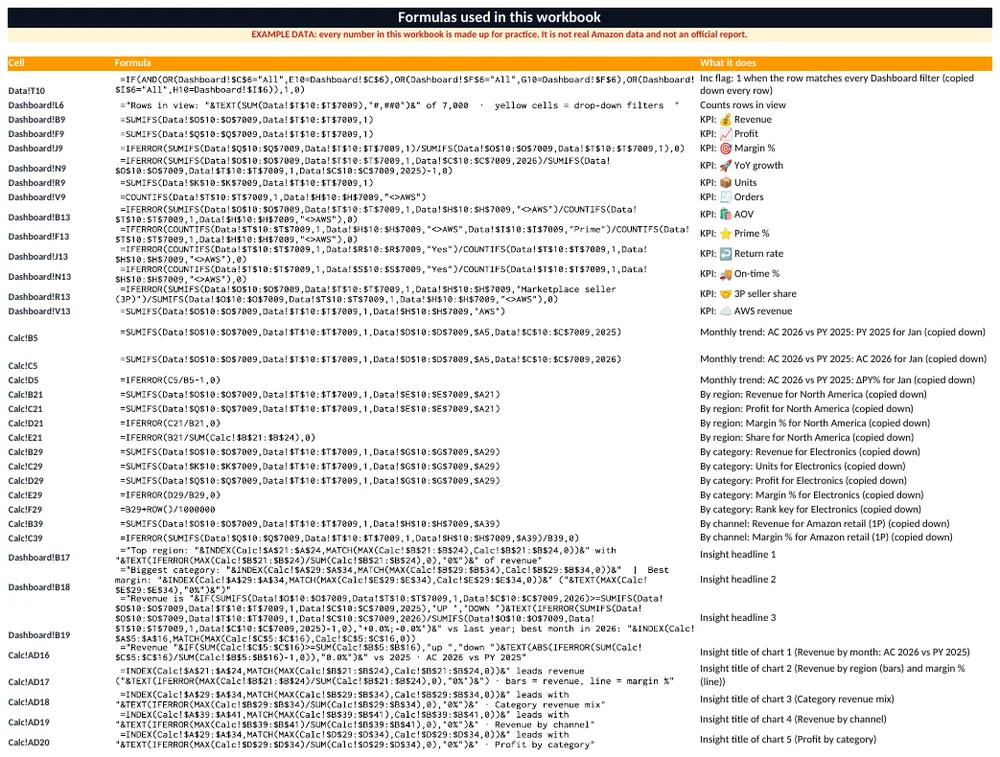Image resolution: width=1000 pixels, height=757 pixels.
Task: Click the formula "=B29+ROW()/1000000"
Action: point(168,510)
